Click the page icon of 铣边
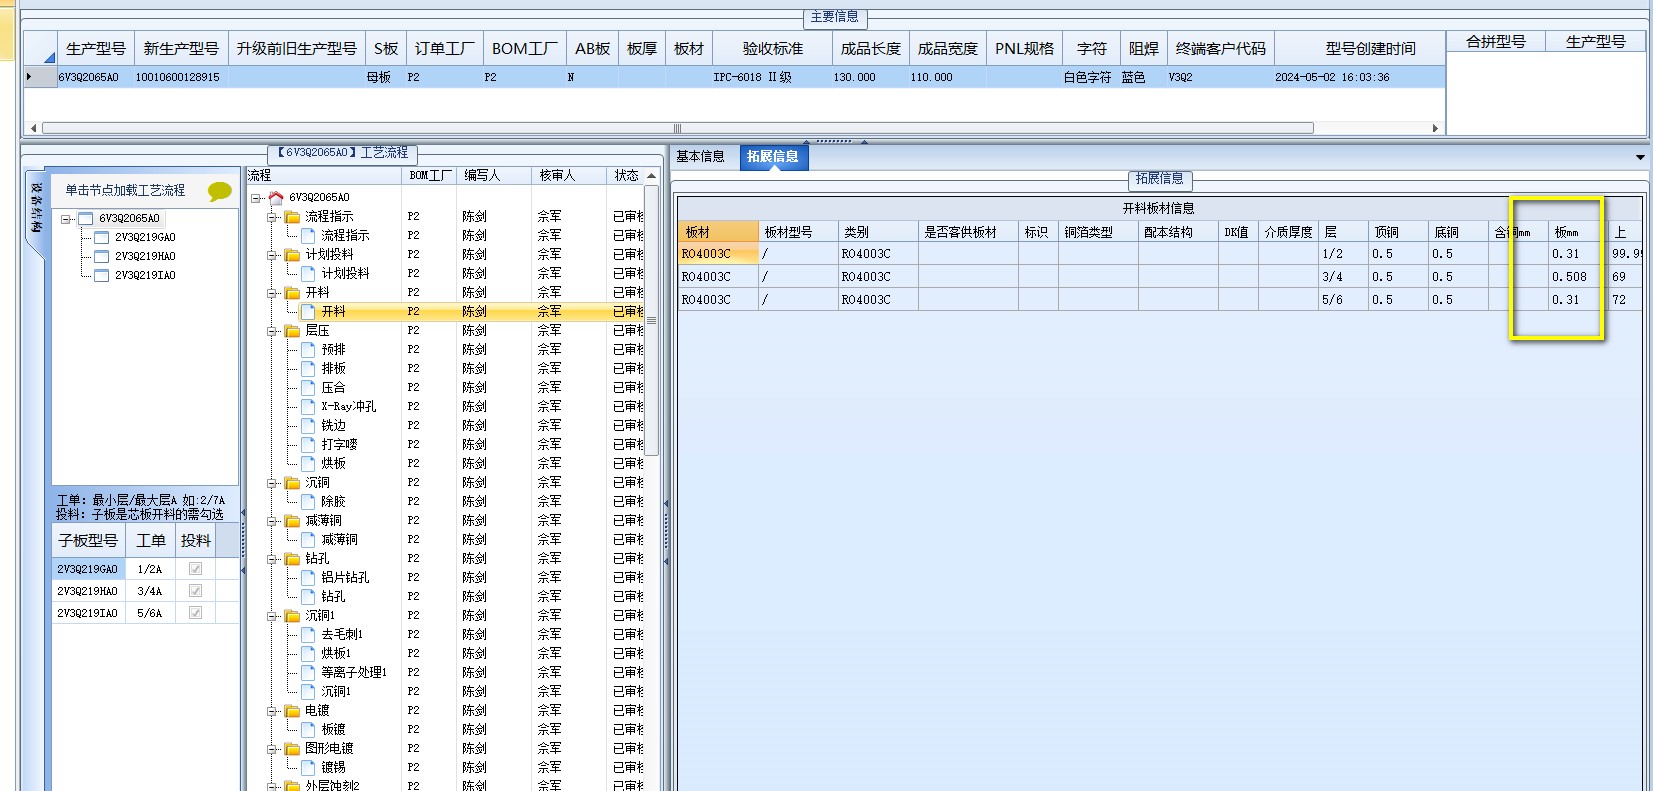The width and height of the screenshot is (1653, 791). click(308, 425)
